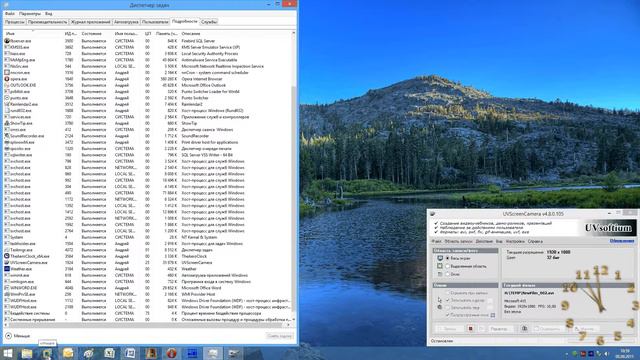This screenshot has width=640, height=360.
Task: Select the full screen recording radio option
Action: point(448,258)
